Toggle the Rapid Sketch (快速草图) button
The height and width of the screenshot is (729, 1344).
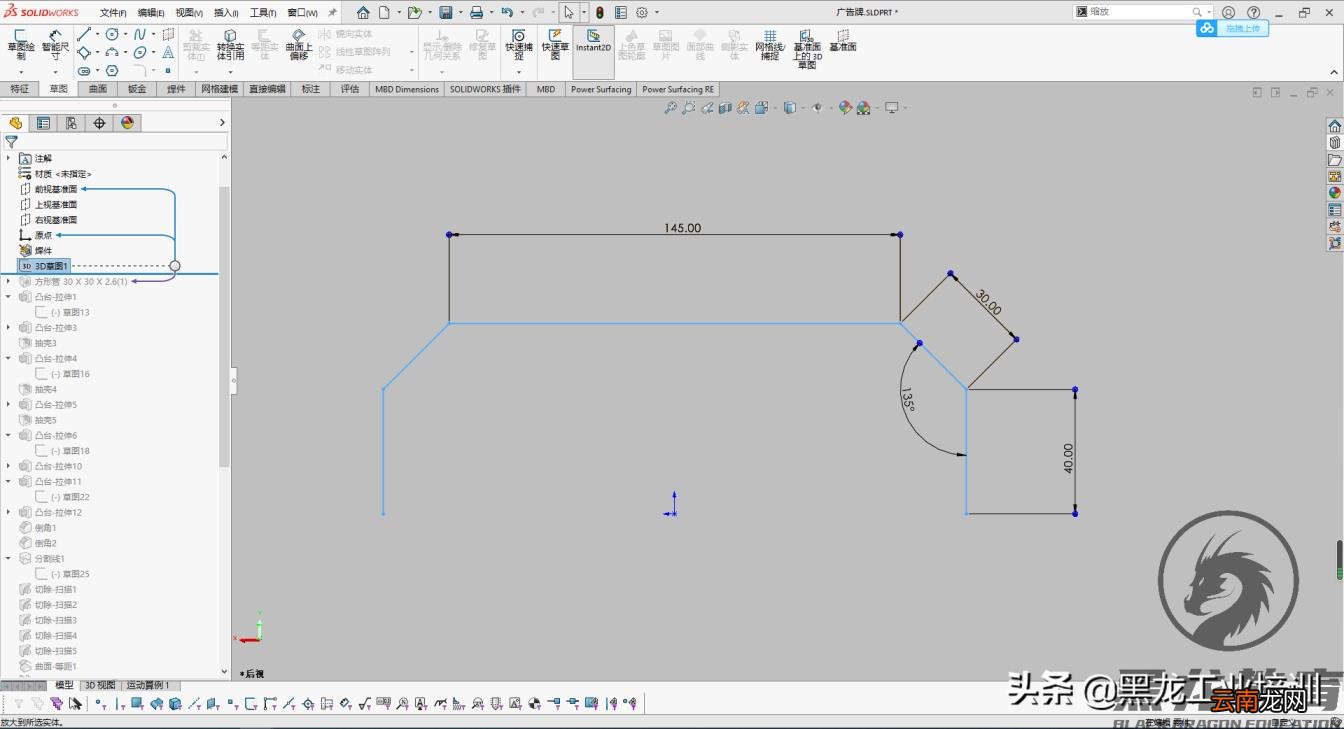tap(555, 44)
